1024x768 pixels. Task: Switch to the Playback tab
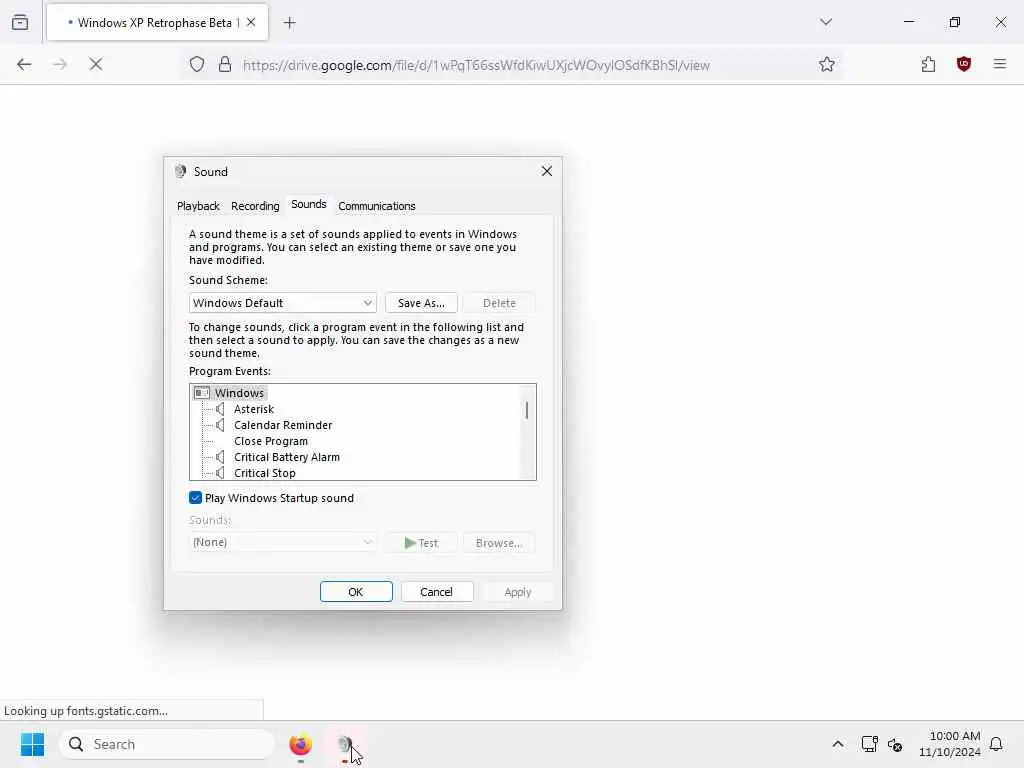[198, 206]
